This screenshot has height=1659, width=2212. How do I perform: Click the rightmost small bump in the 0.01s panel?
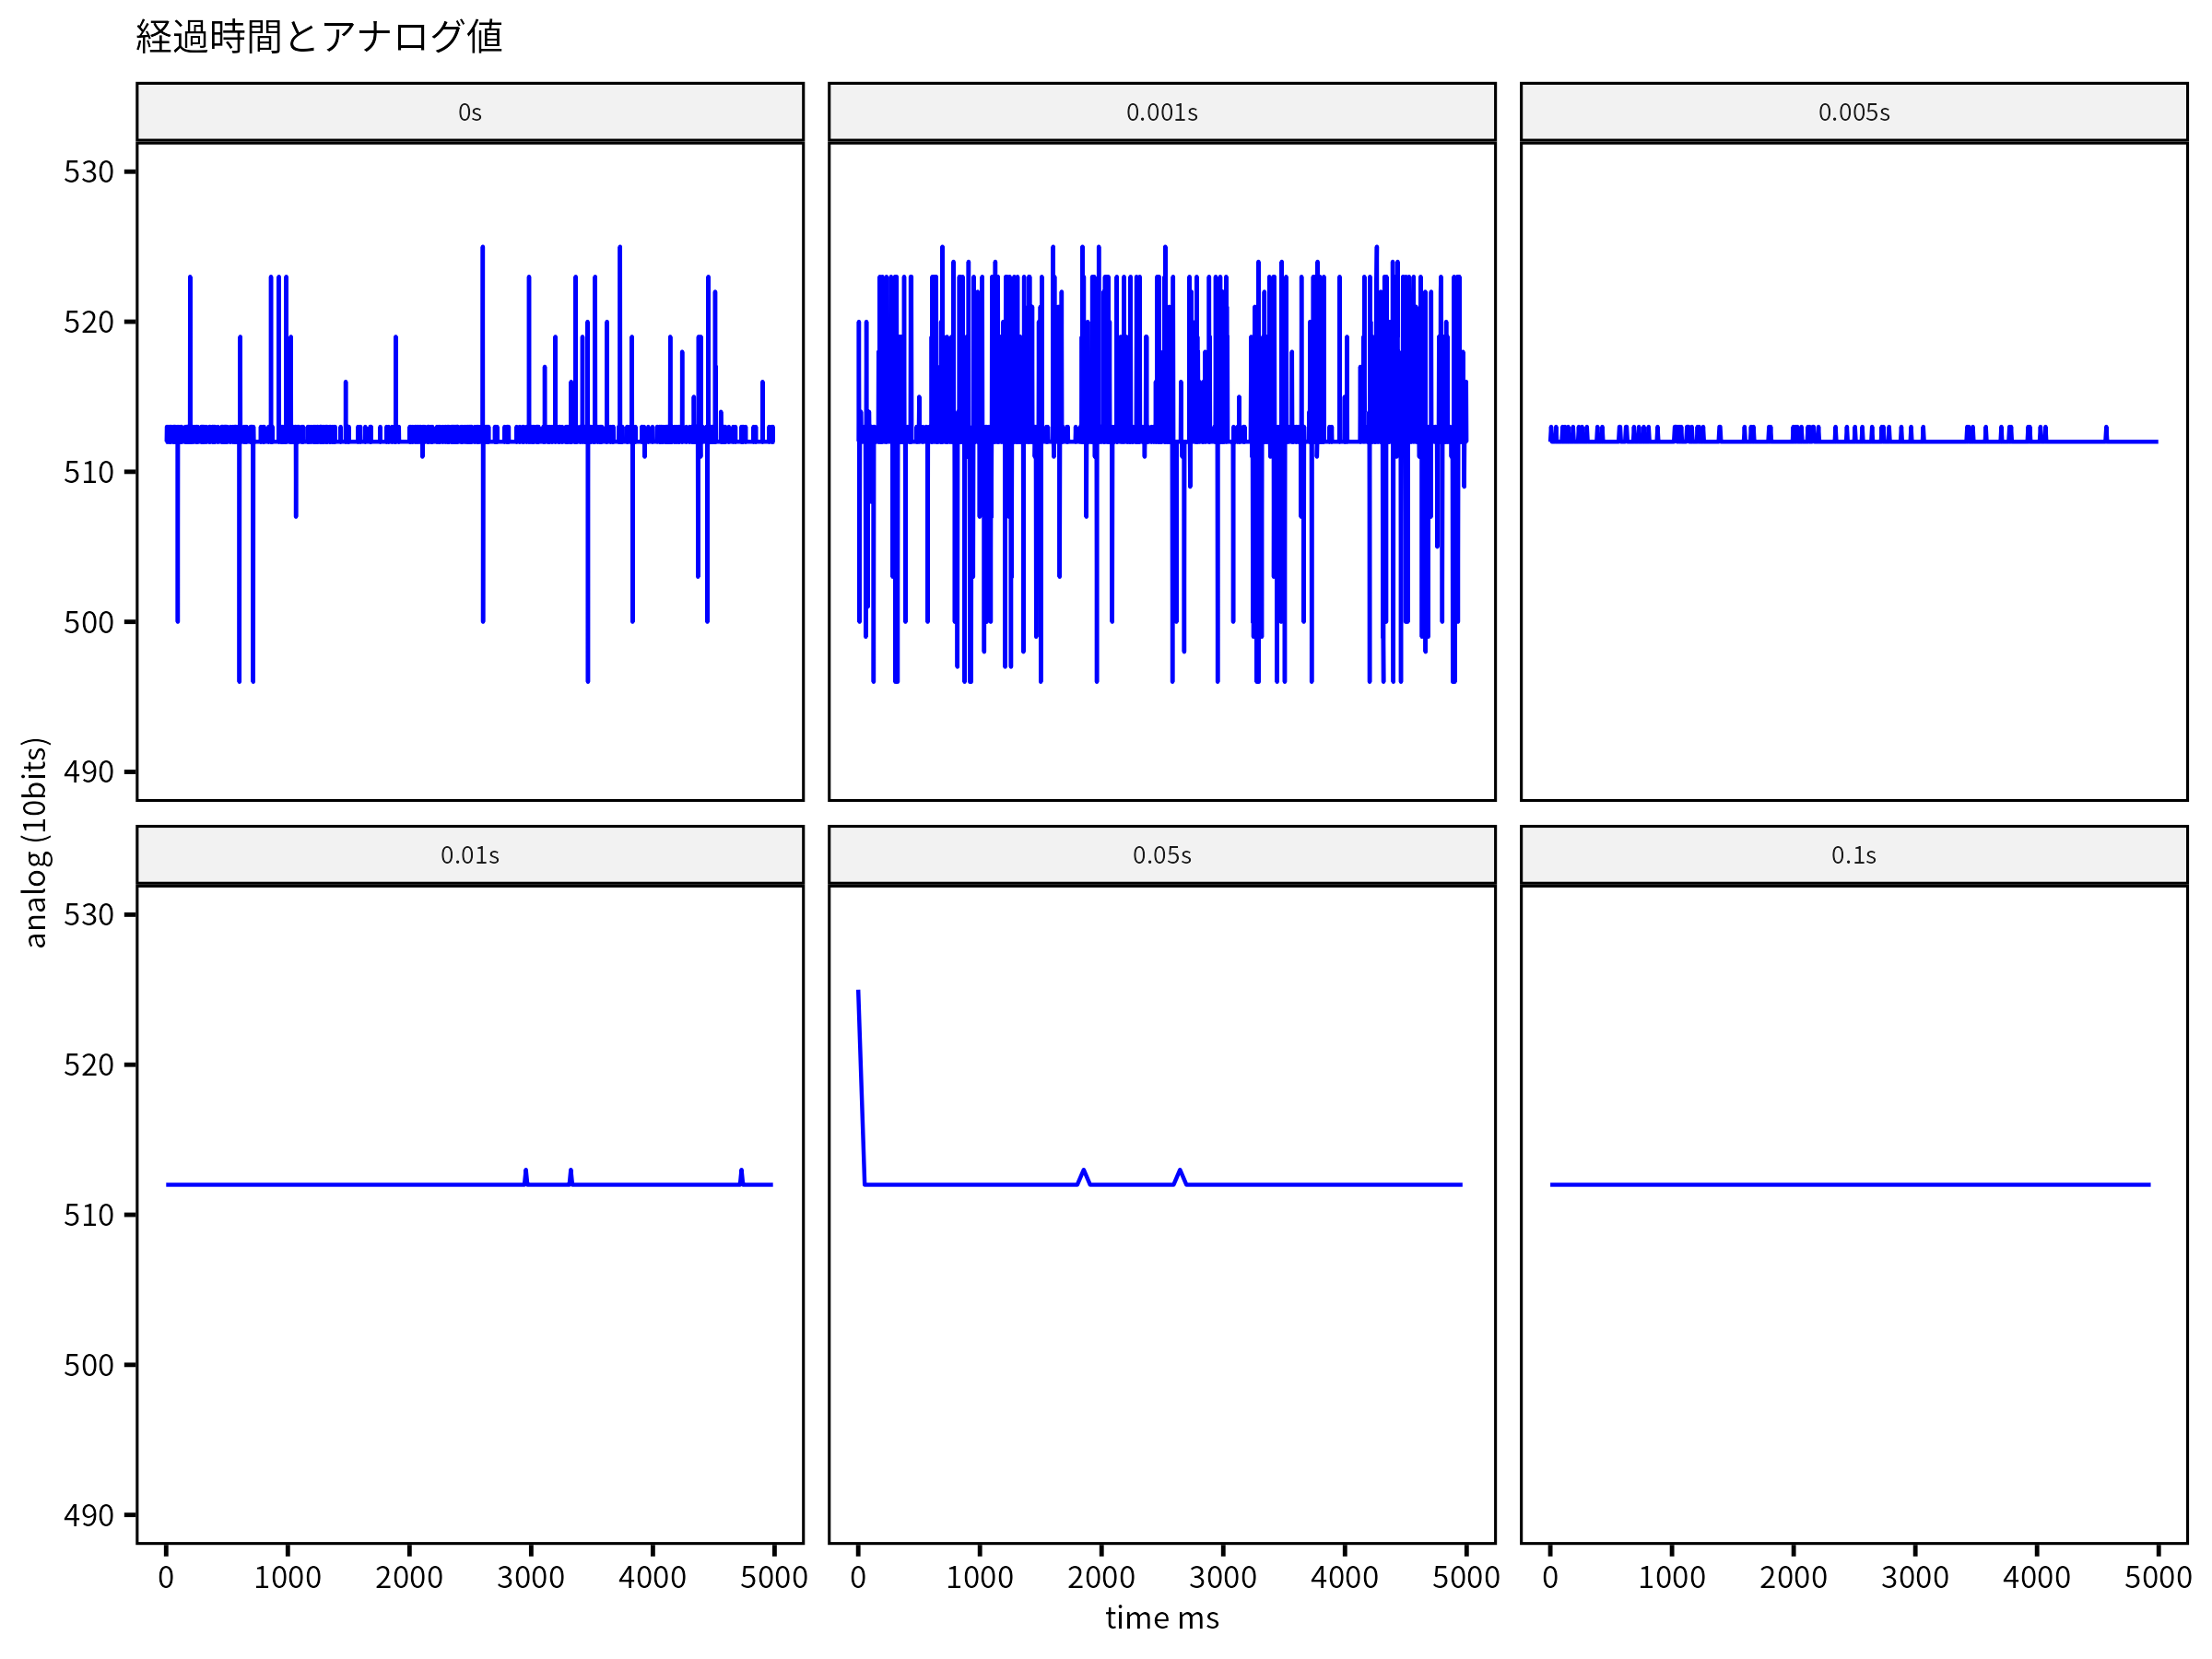[x=741, y=1174]
